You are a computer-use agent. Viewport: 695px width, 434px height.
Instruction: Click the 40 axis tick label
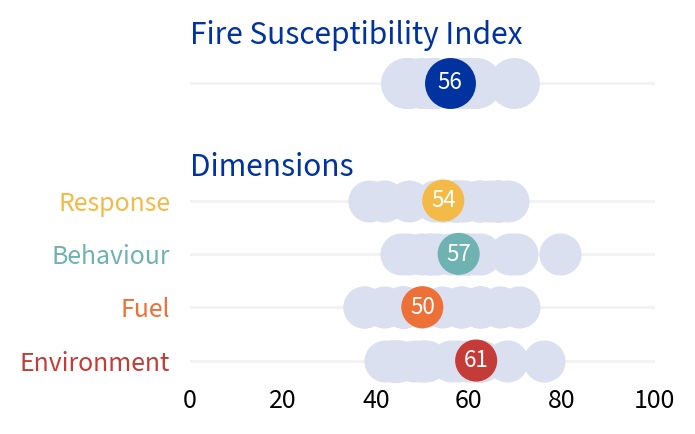[376, 400]
